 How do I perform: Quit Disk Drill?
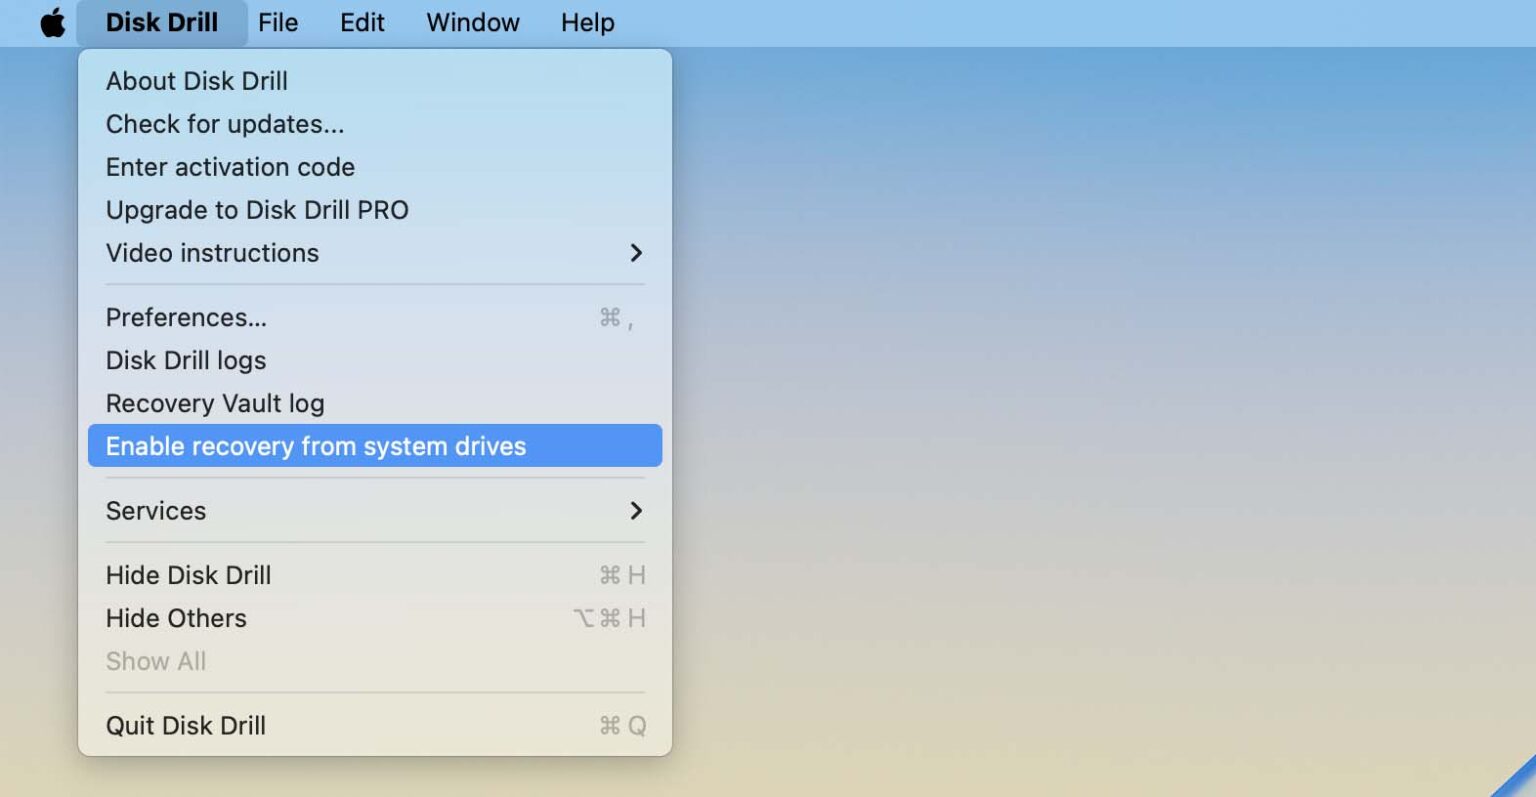[x=186, y=725]
